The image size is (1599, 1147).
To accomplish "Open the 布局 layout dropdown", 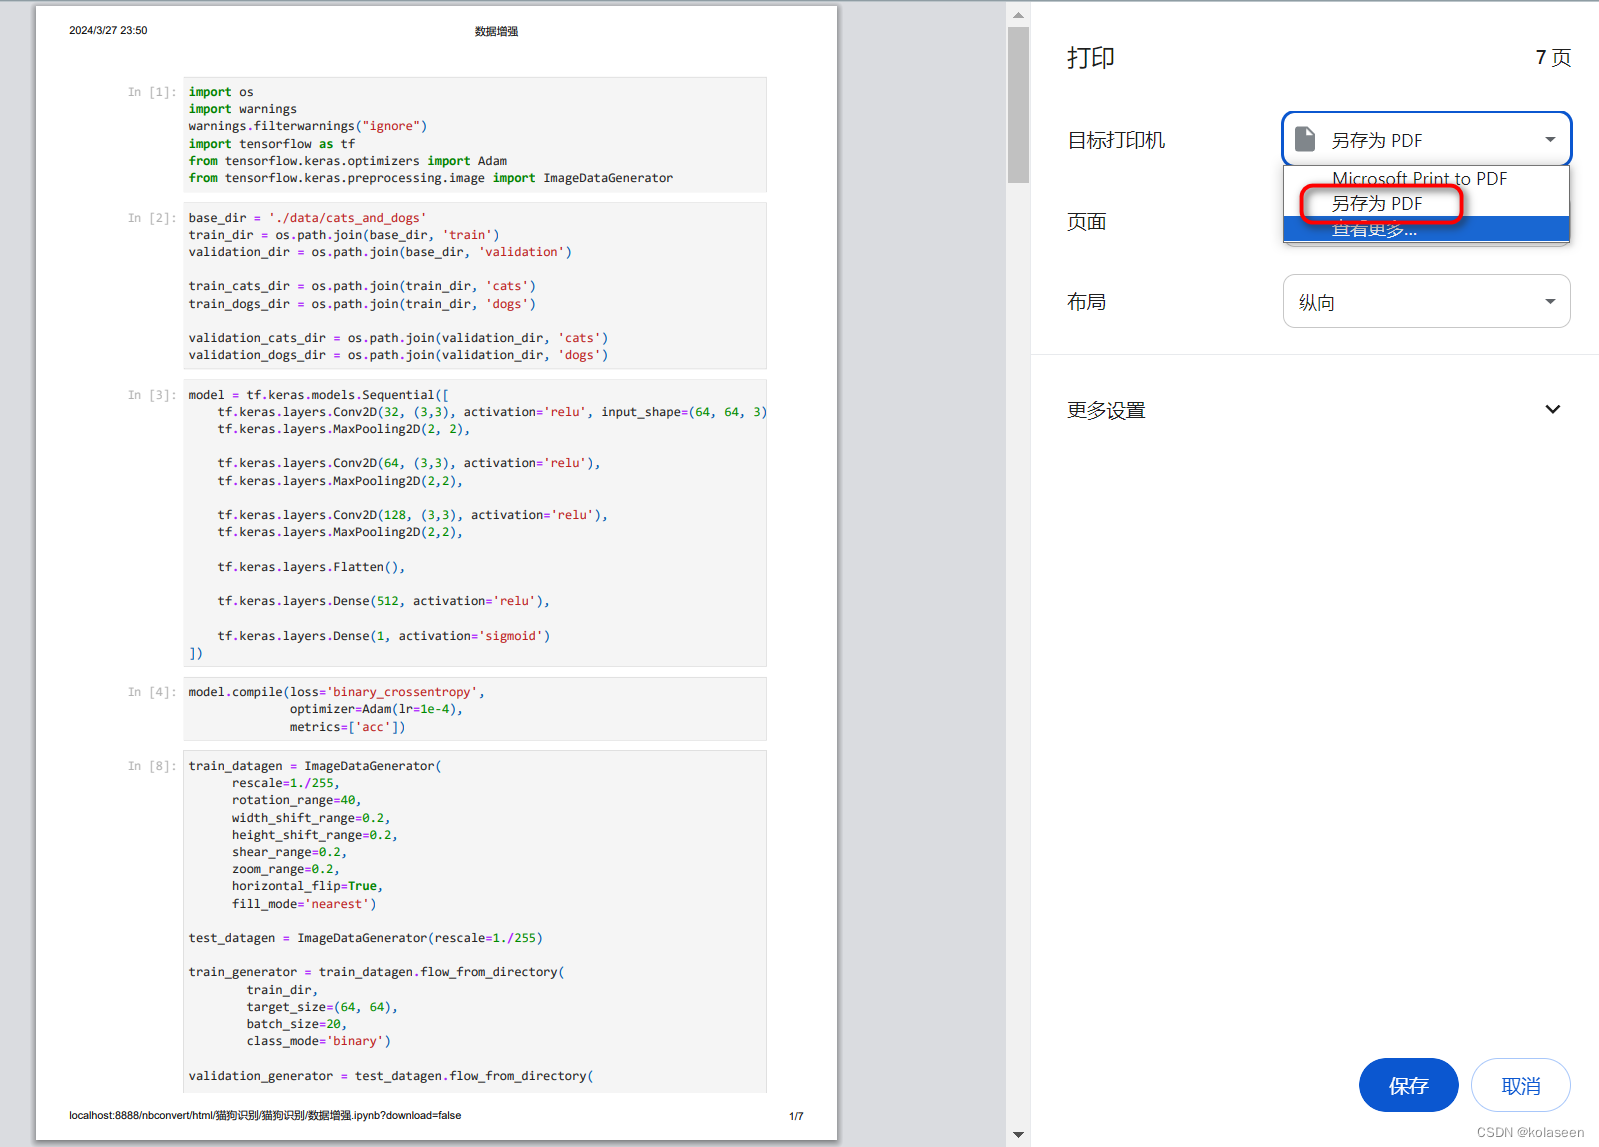I will 1426,301.
